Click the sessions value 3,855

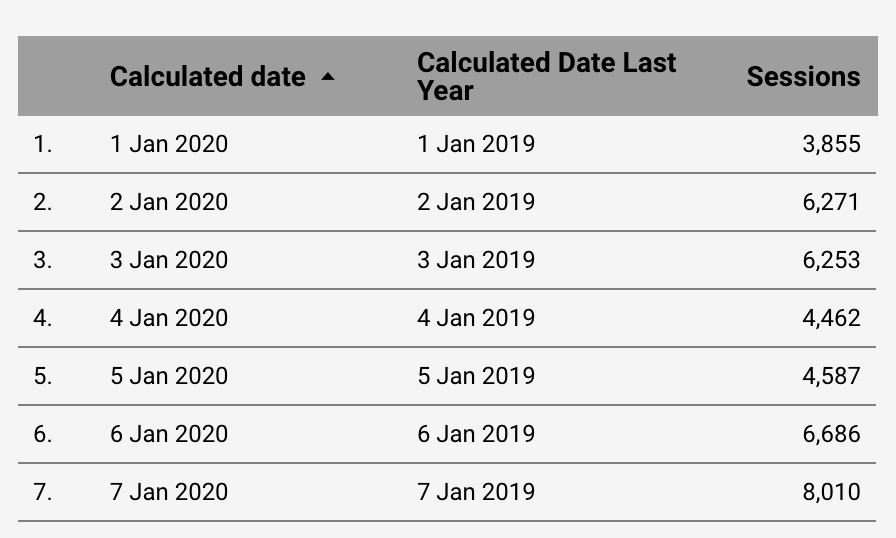point(831,144)
